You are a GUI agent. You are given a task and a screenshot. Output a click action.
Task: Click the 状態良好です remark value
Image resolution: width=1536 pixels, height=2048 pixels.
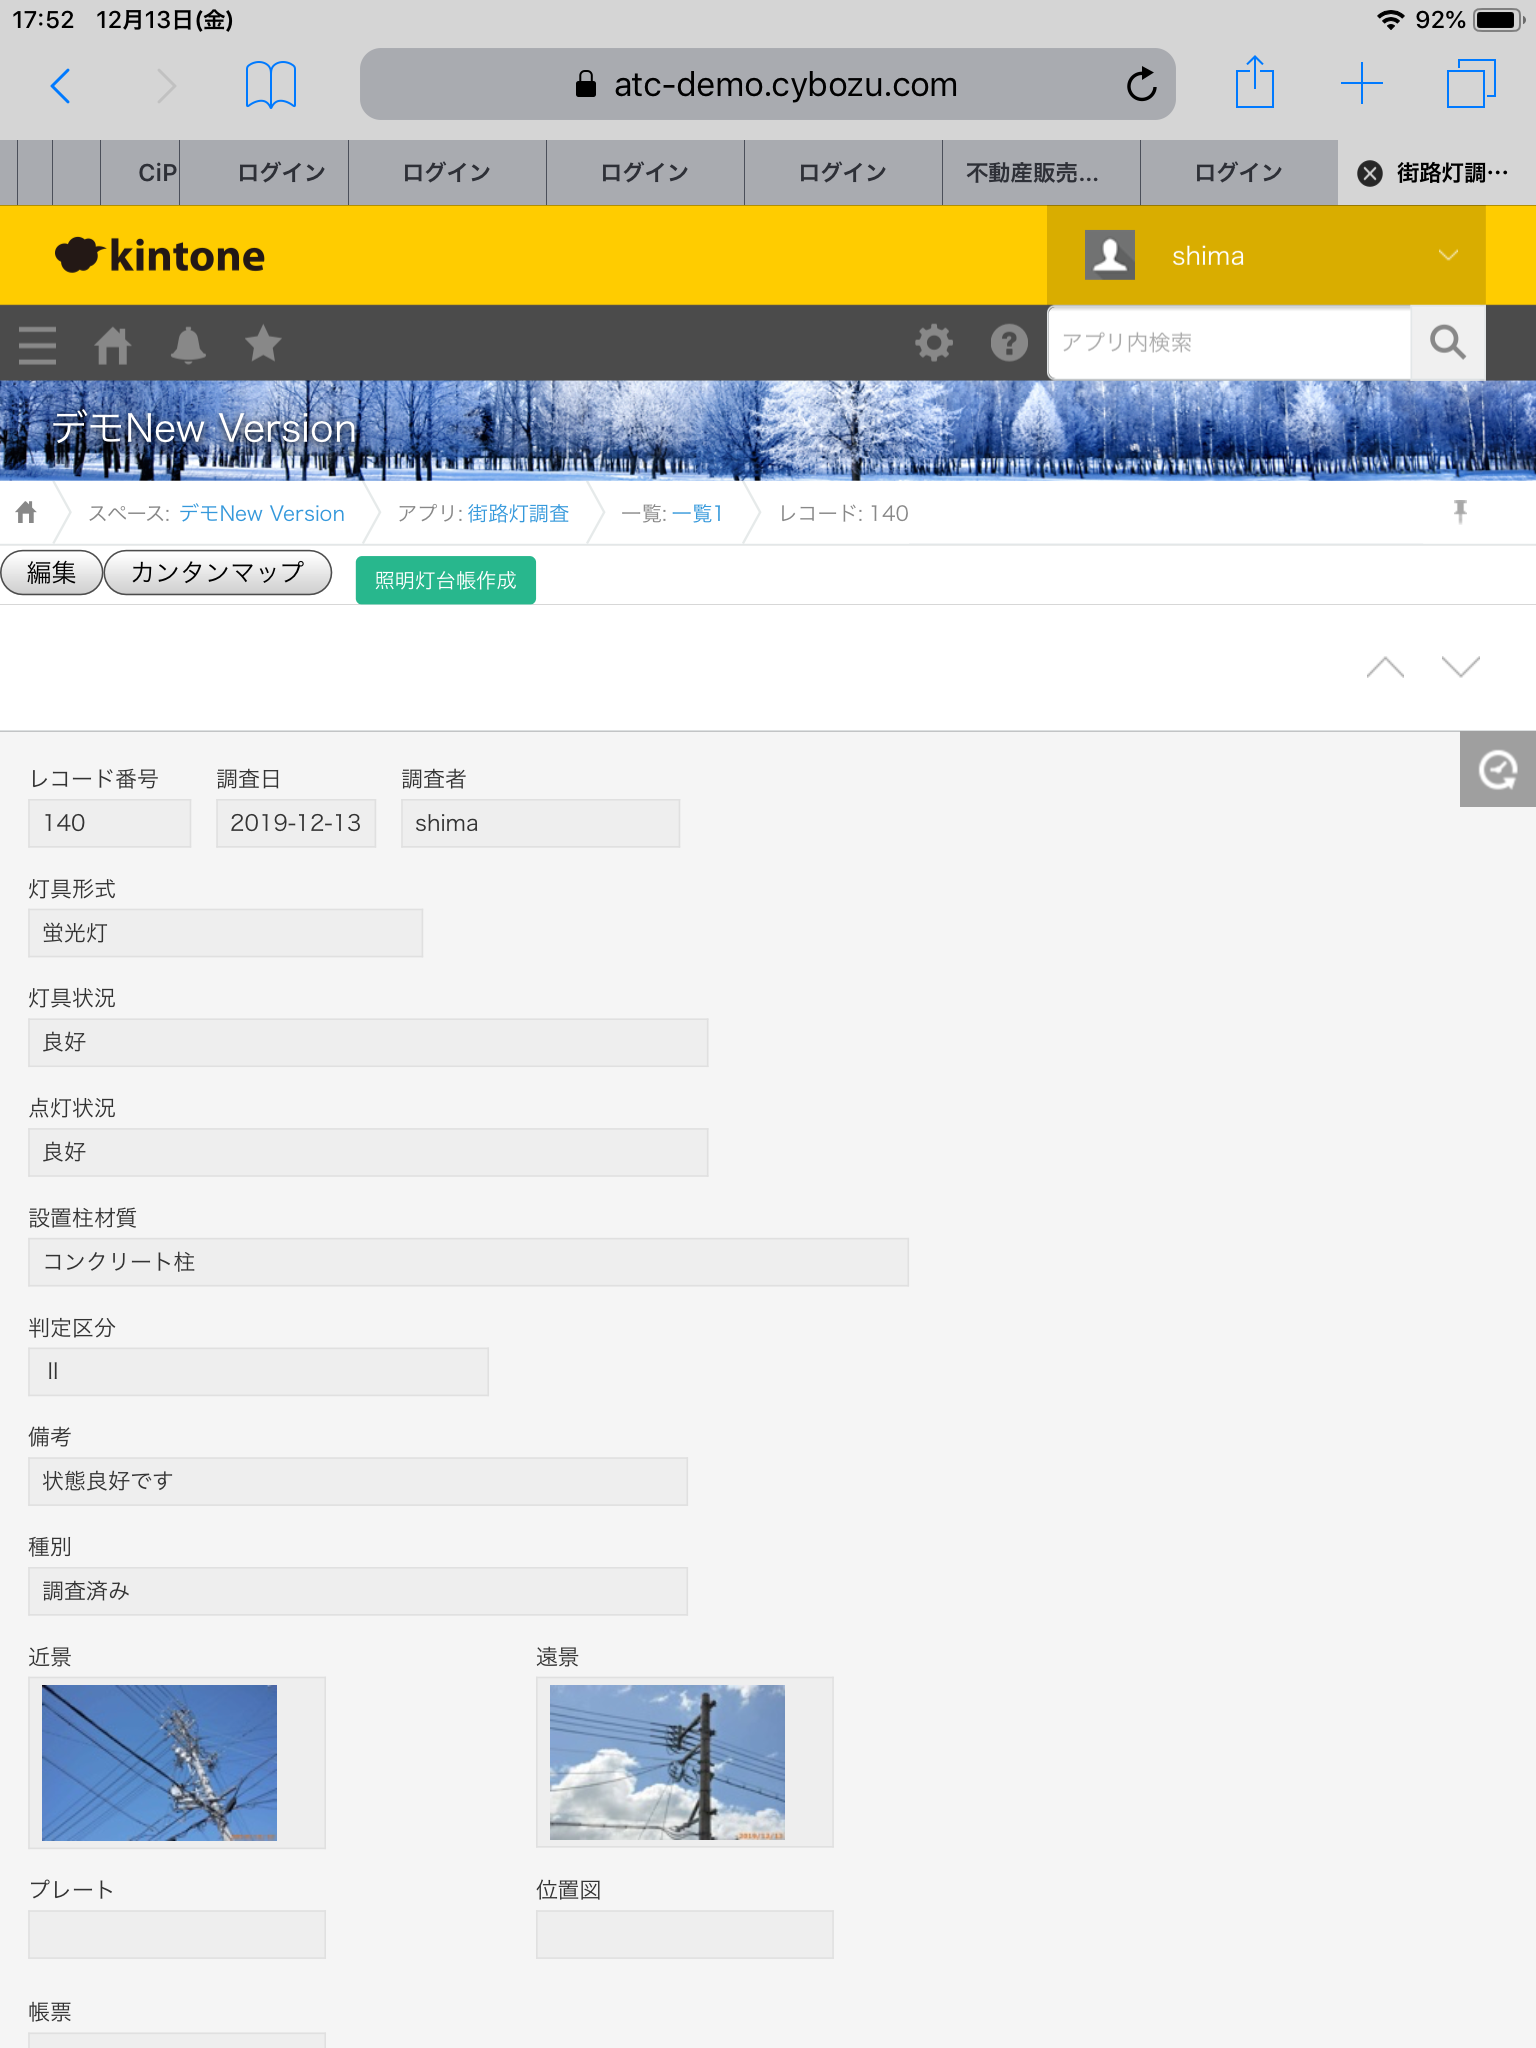click(358, 1481)
